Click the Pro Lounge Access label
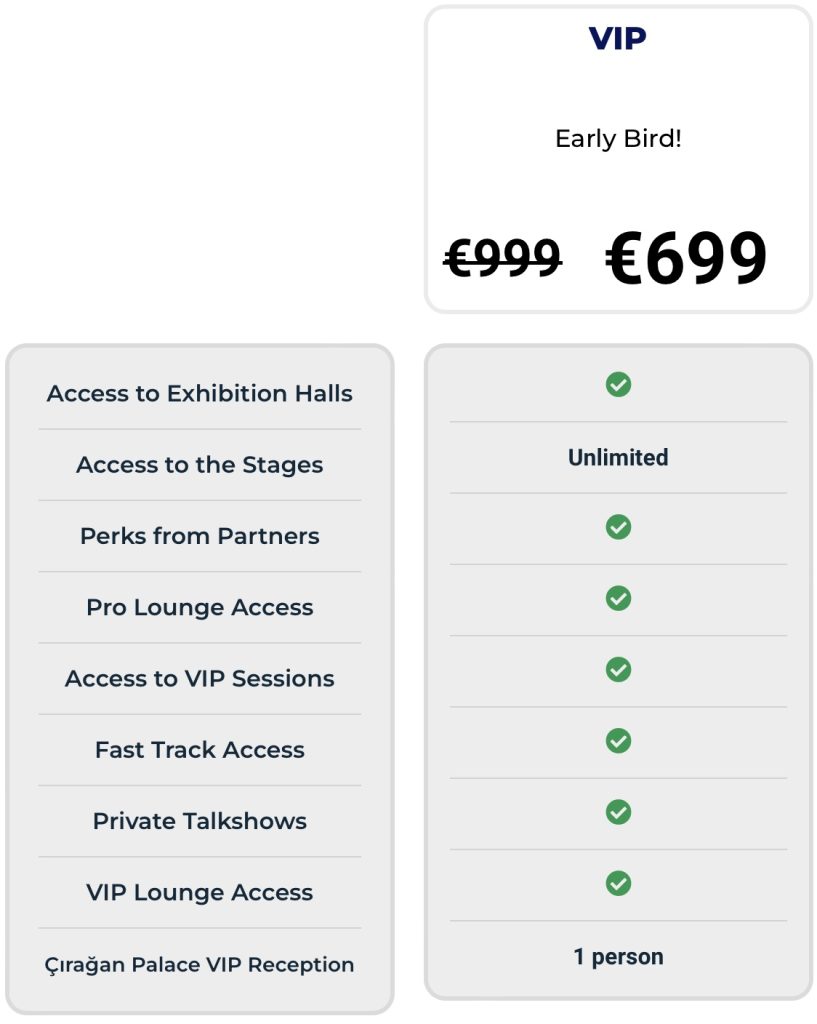817x1024 pixels. (200, 607)
